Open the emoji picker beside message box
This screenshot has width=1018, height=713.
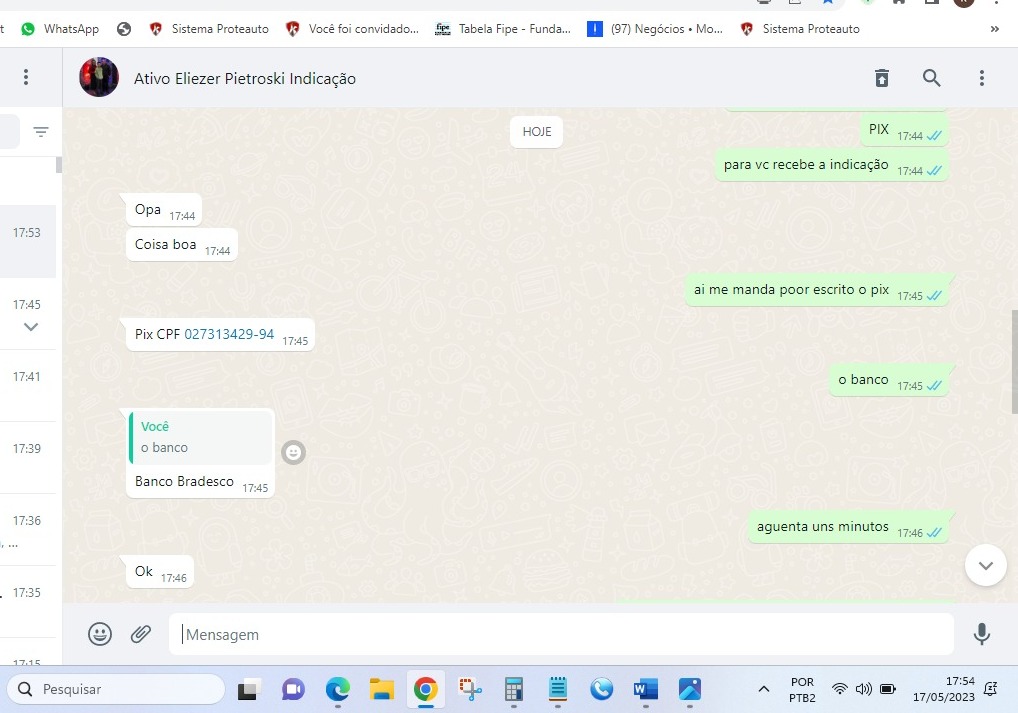[x=100, y=633]
